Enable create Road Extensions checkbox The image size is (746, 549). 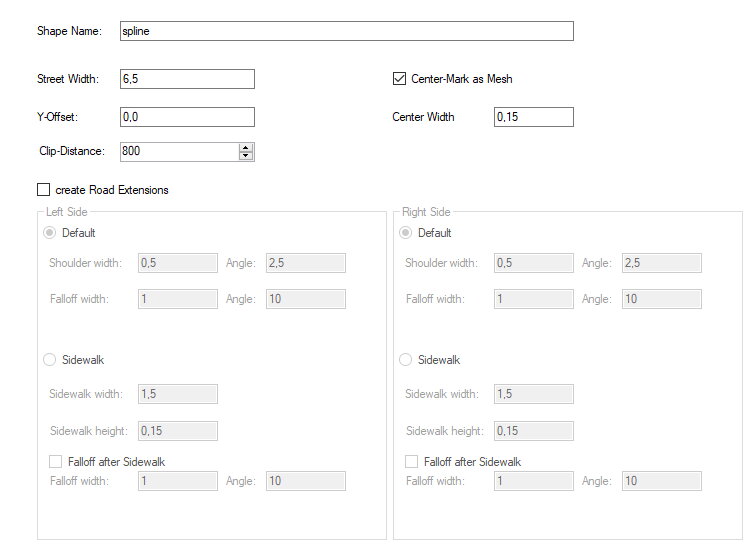pos(43,190)
